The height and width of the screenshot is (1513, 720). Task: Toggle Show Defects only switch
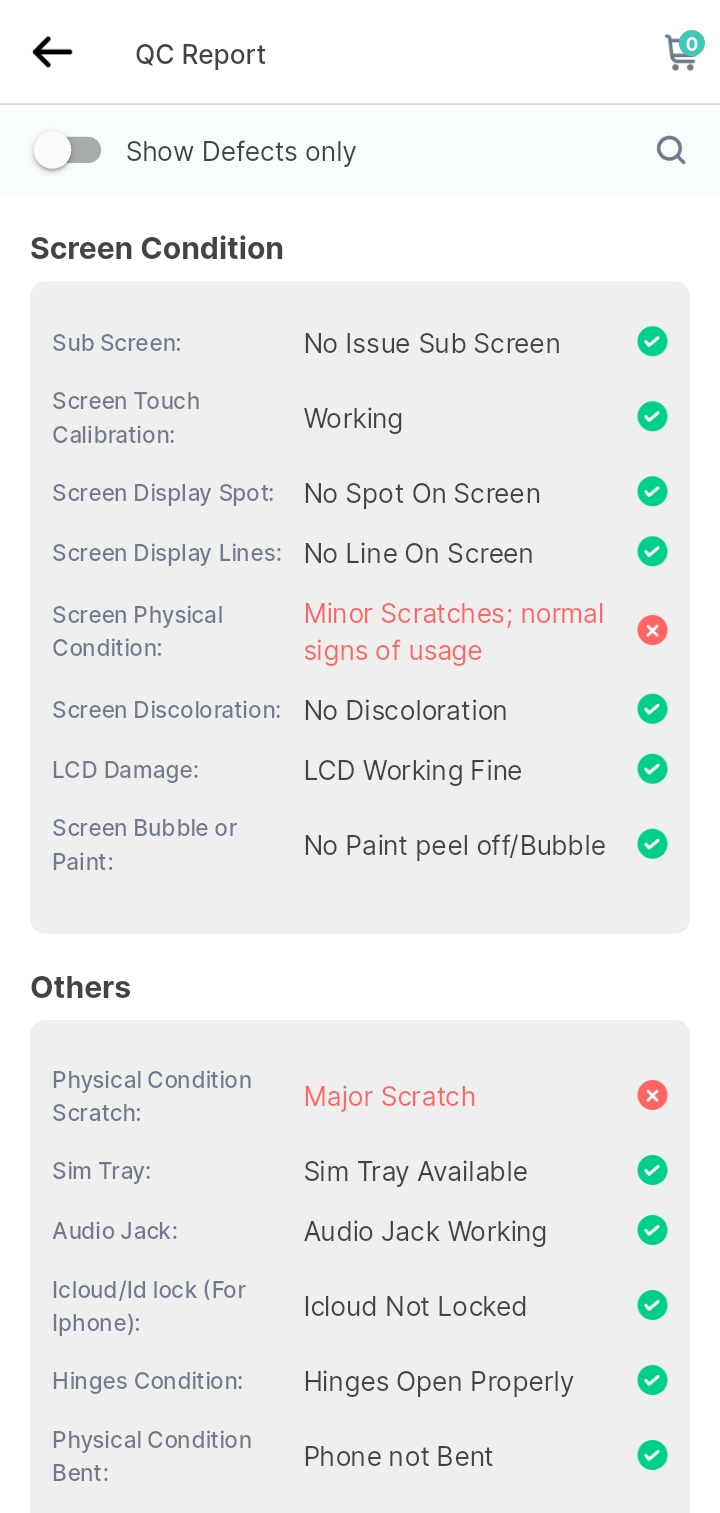click(67, 151)
